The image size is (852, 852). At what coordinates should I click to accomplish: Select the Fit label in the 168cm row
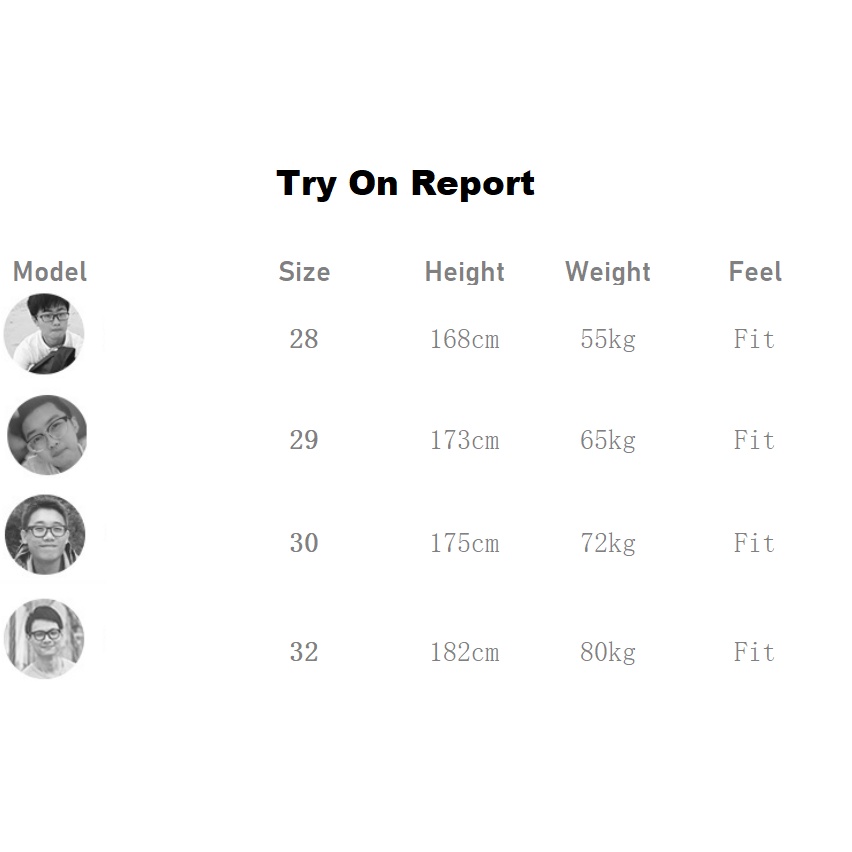tap(754, 340)
